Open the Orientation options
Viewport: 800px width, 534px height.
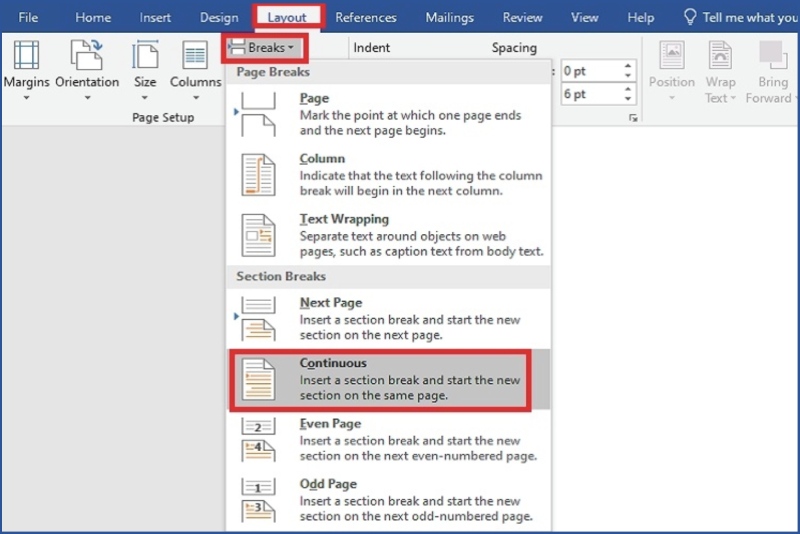(87, 56)
